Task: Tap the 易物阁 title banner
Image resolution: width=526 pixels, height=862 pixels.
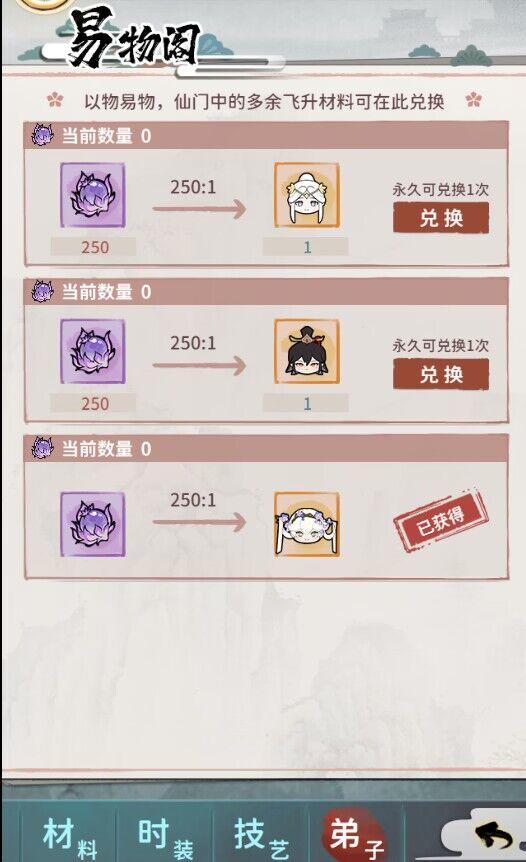Action: (x=133, y=40)
